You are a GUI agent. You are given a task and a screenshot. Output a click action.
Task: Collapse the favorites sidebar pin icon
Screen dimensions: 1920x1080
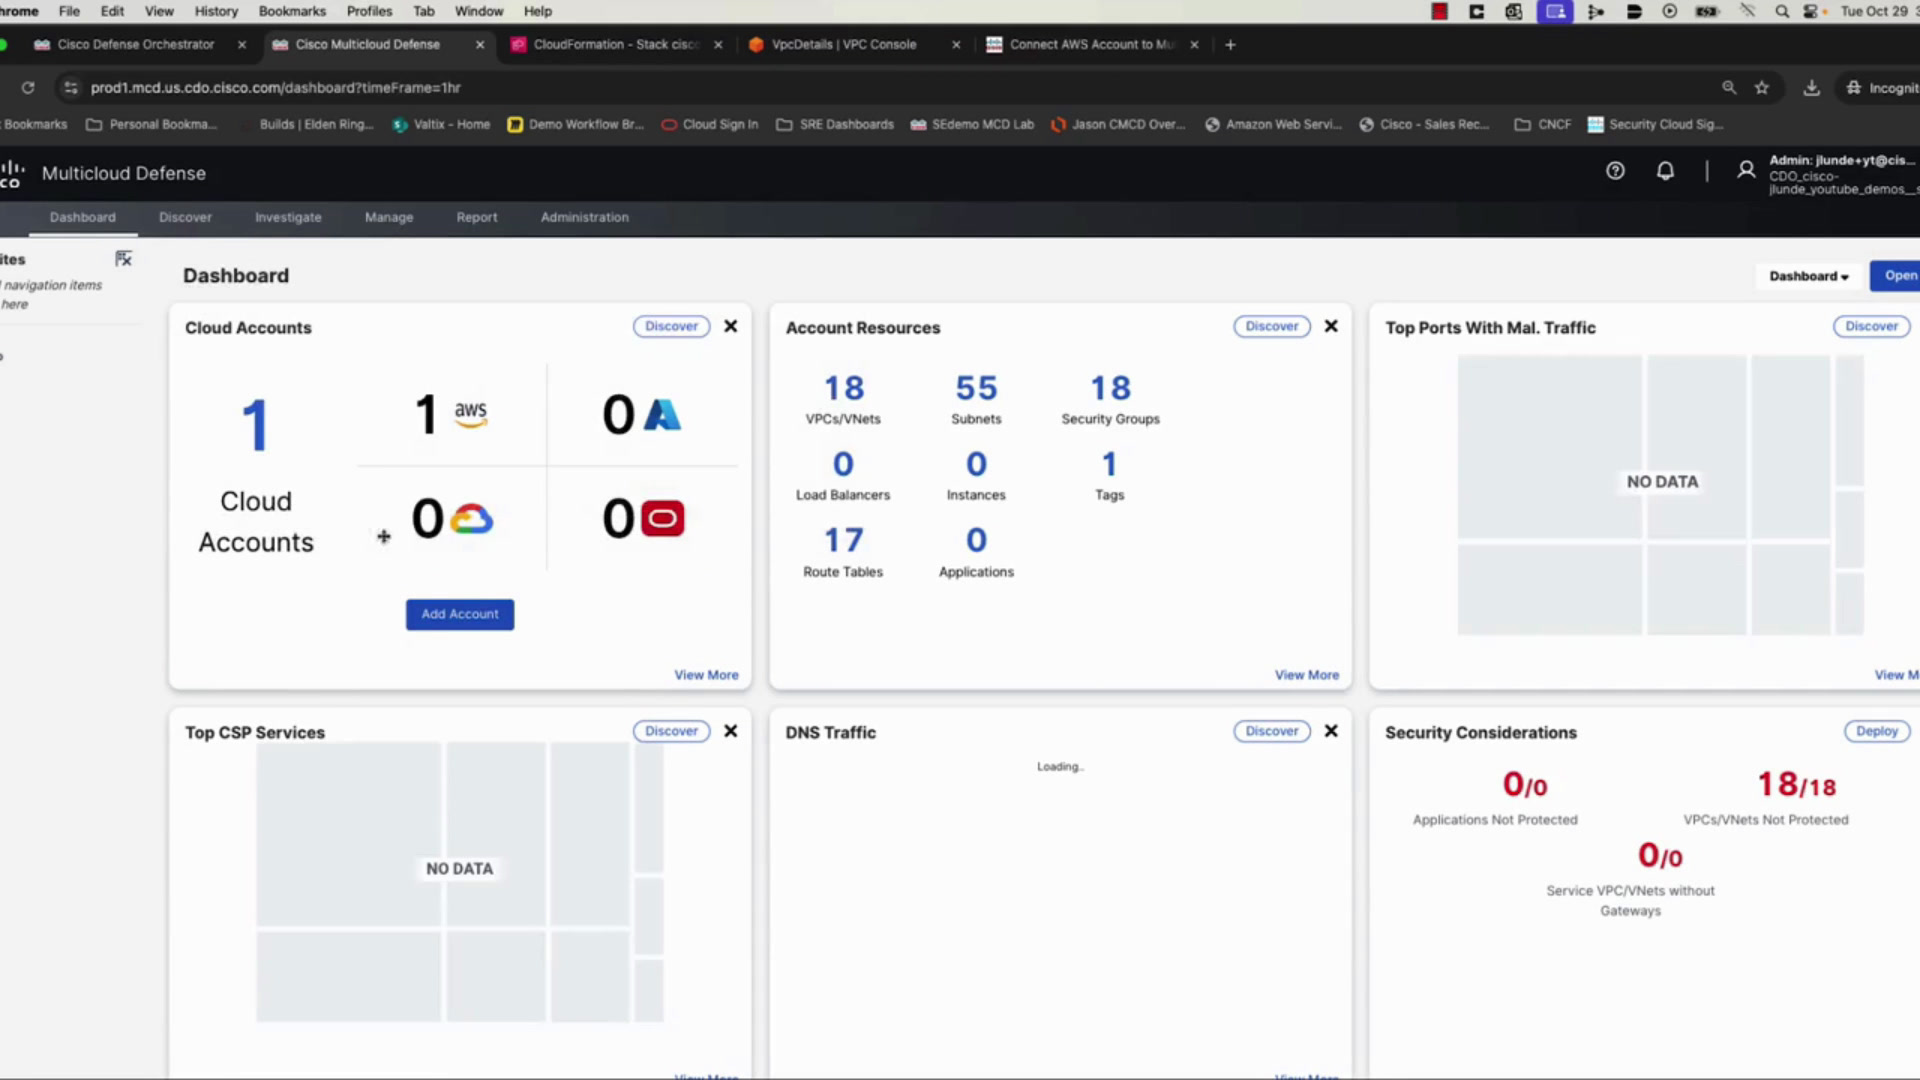click(123, 259)
